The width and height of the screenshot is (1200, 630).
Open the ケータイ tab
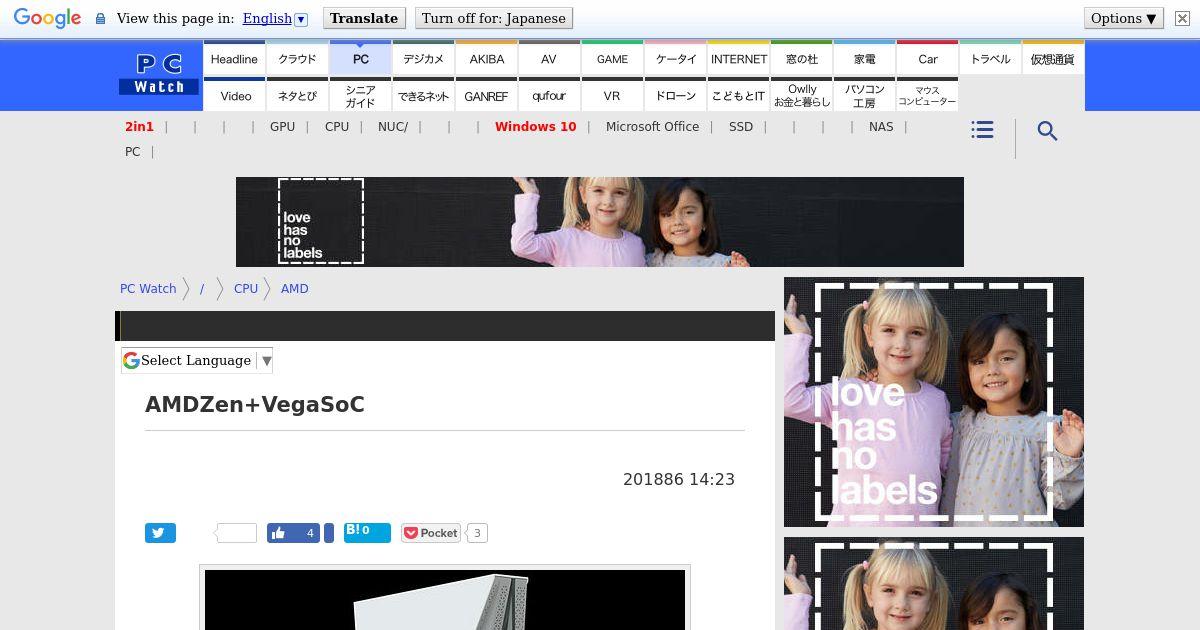676,59
